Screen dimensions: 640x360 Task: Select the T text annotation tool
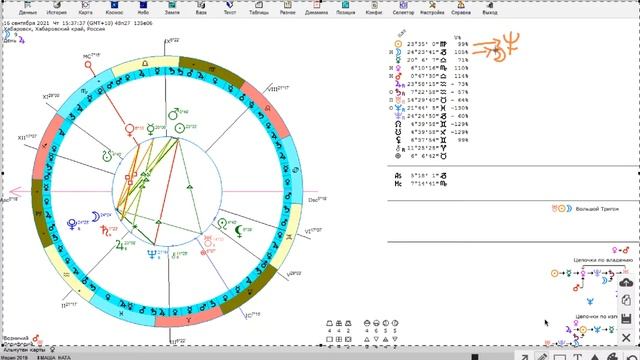tap(577, 356)
